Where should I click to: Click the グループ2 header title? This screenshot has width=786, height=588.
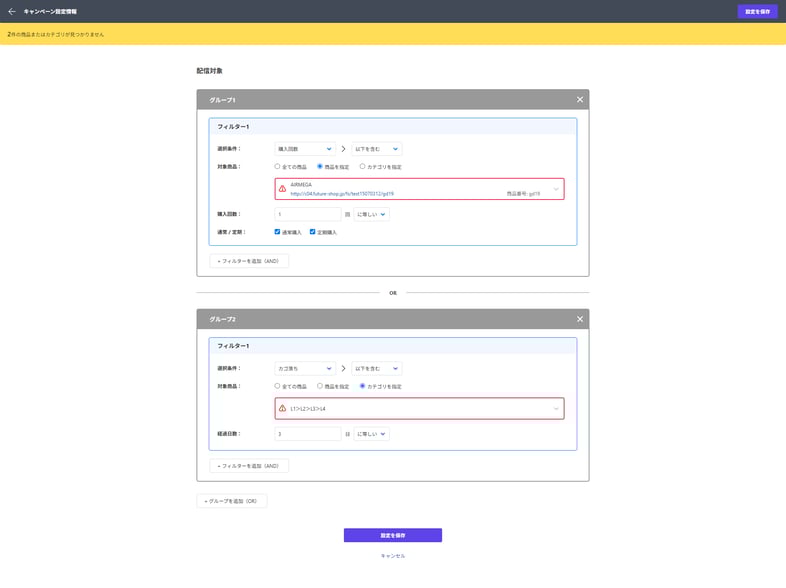pos(223,319)
